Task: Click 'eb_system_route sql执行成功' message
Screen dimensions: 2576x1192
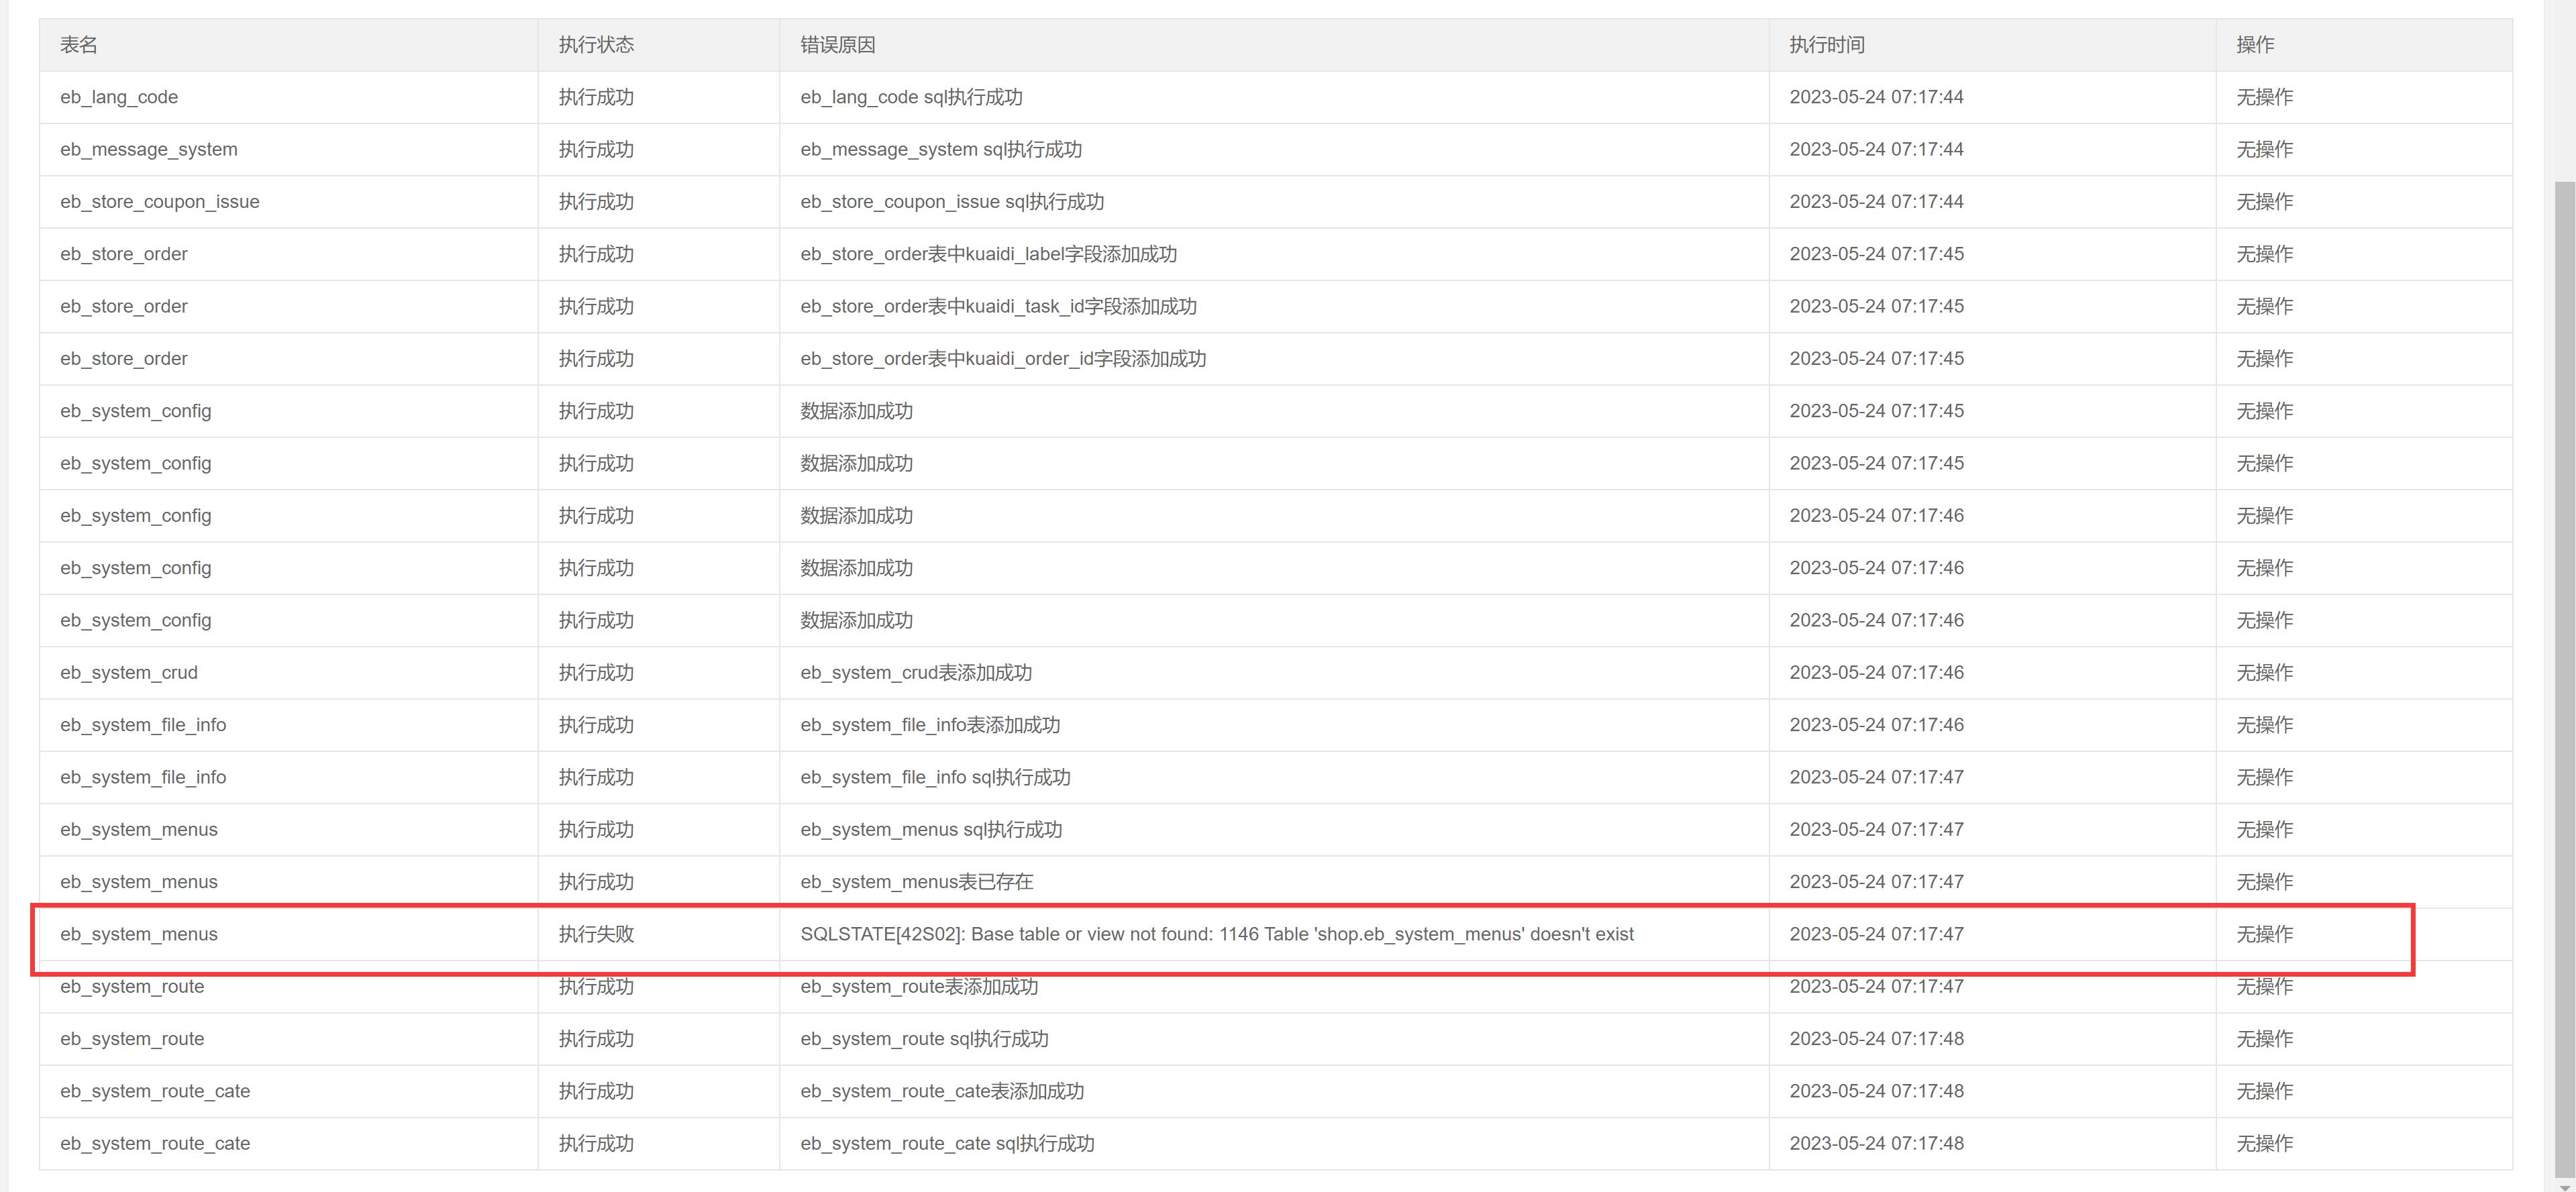Action: pyautogui.click(x=924, y=1039)
